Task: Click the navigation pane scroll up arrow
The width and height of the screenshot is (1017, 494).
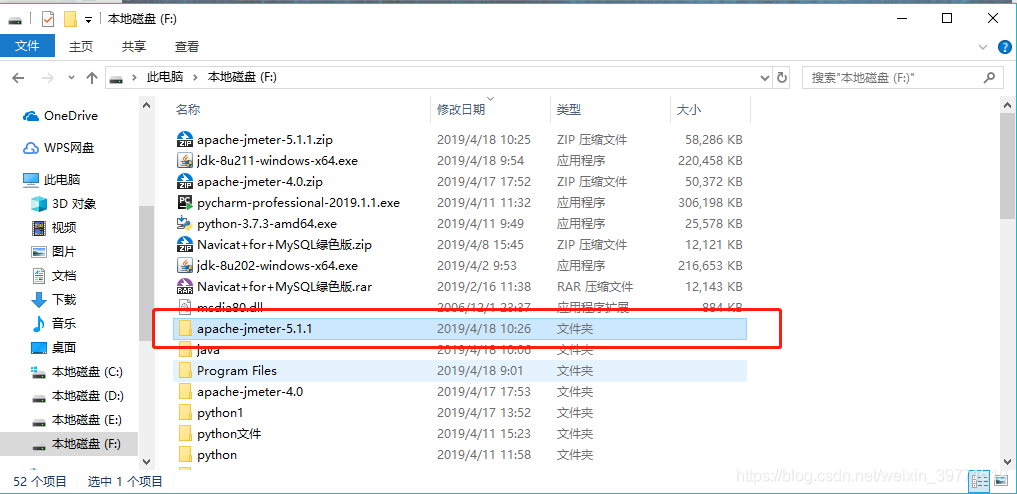Action: point(147,104)
